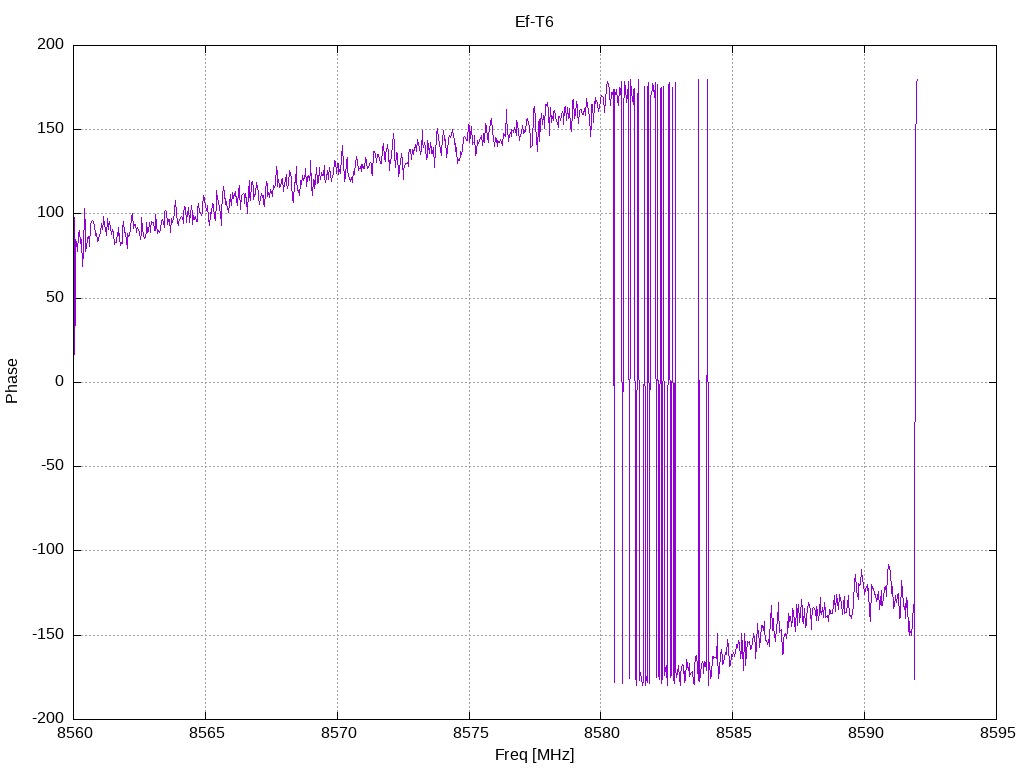Click the 8590 x-axis tick label
Image resolution: width=1024 pixels, height=768 pixels.
(864, 733)
